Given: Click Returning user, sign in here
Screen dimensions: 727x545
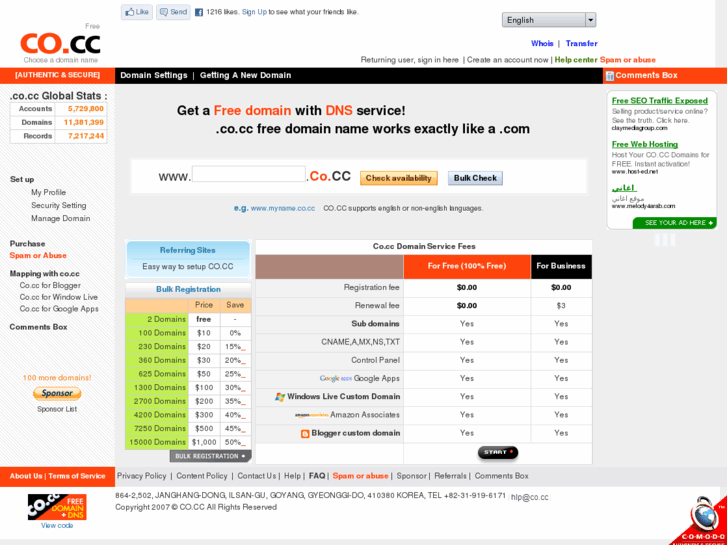Looking at the screenshot, I should tap(409, 60).
